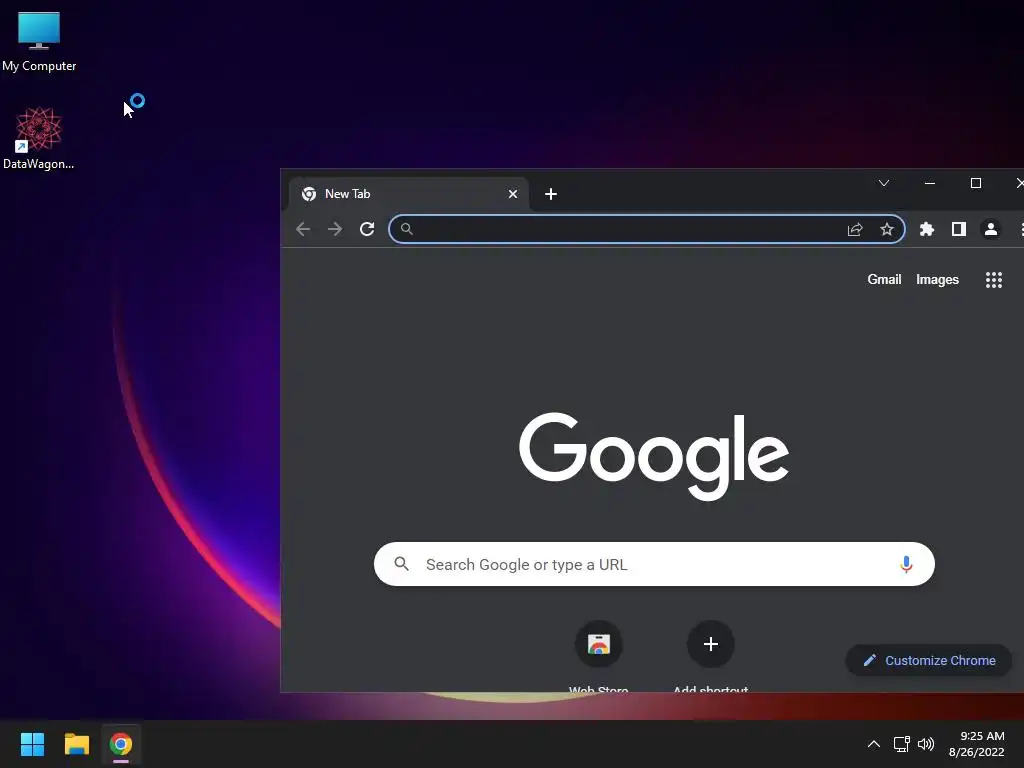Viewport: 1024px width, 768px height.
Task: Open the Chrome profile avatar
Action: [991, 229]
